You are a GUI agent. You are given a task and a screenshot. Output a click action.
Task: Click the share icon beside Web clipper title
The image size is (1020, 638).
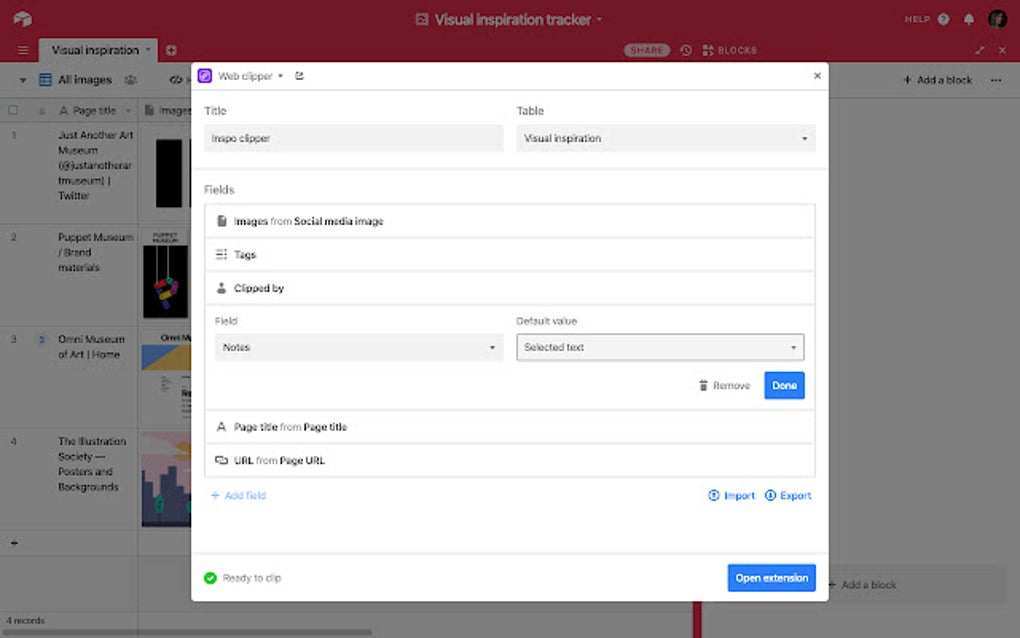[298, 75]
